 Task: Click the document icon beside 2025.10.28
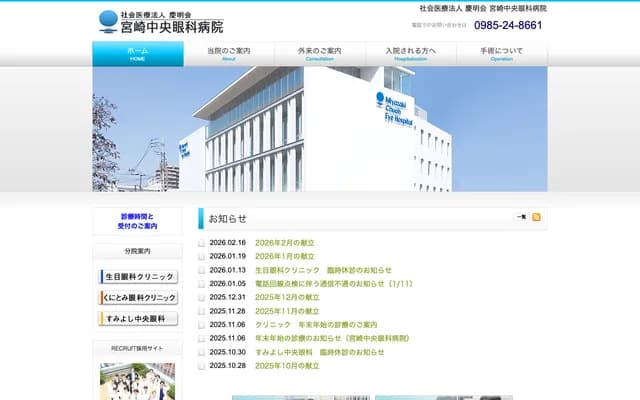[201, 366]
